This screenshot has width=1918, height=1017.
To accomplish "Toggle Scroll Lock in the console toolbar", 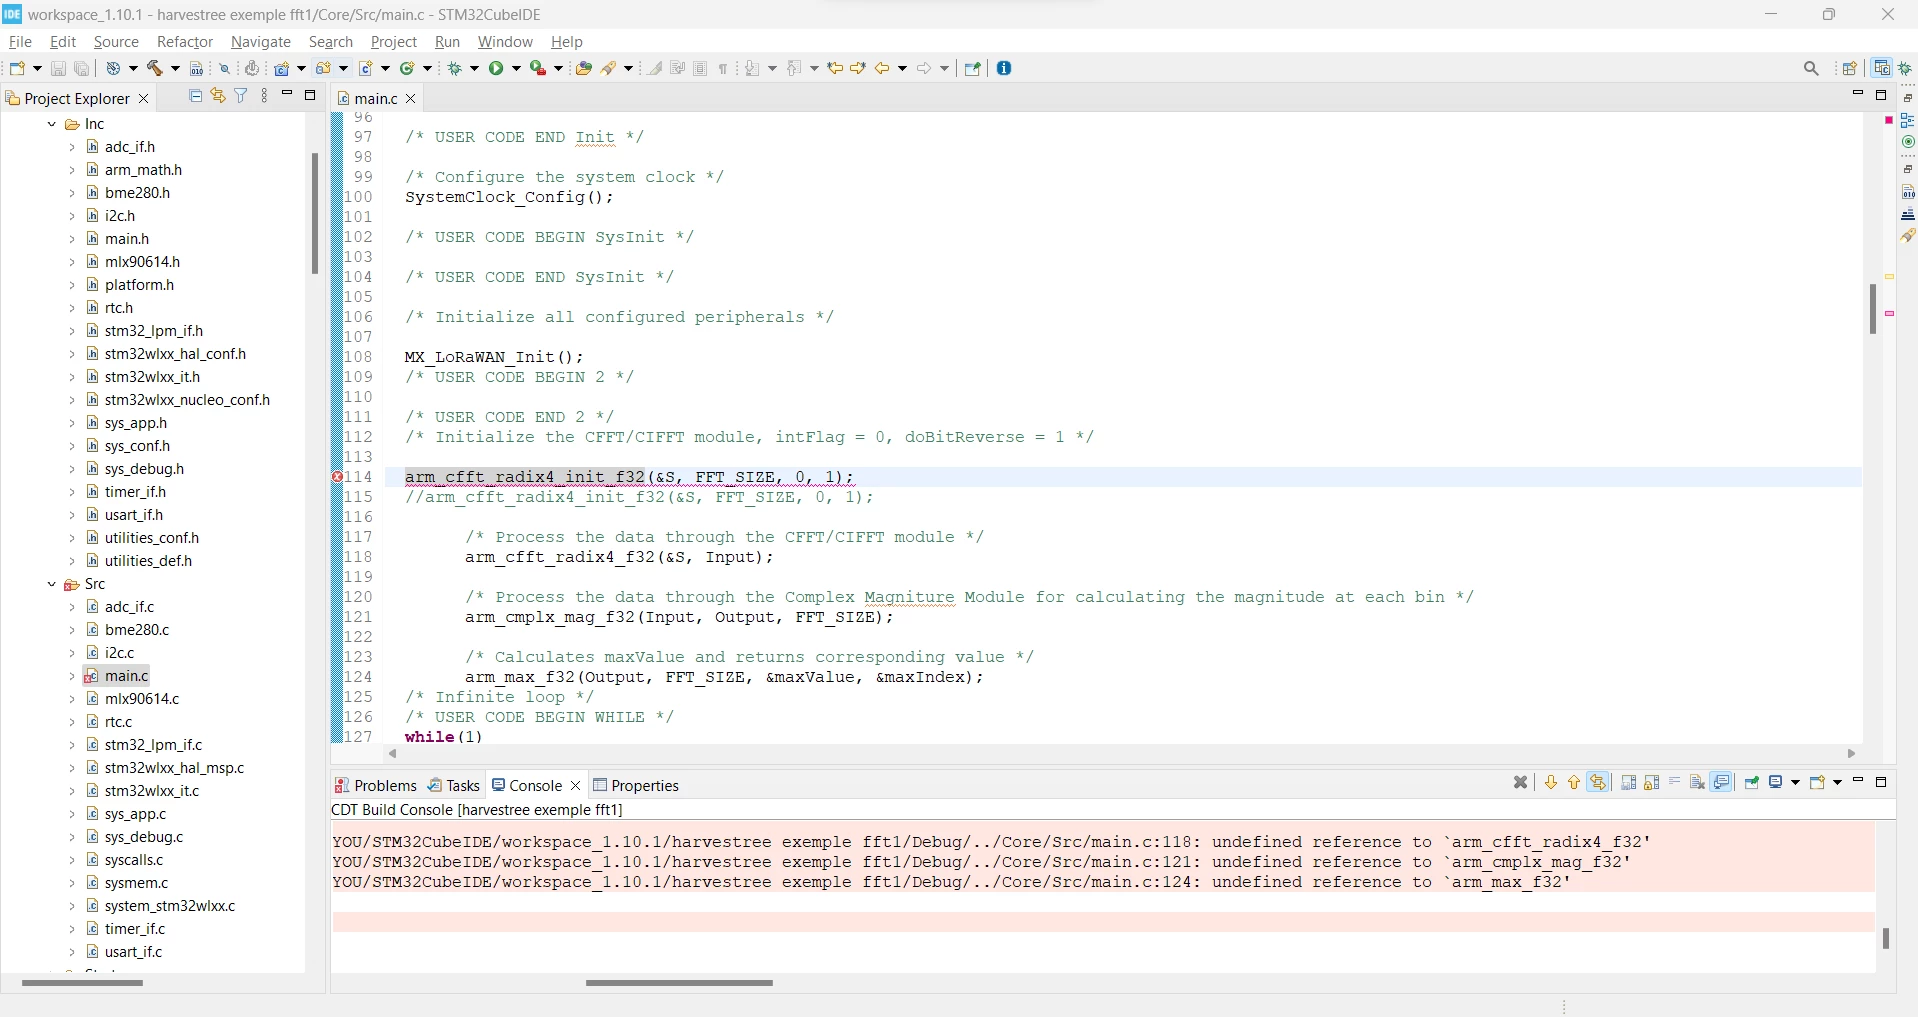I will point(1652,782).
